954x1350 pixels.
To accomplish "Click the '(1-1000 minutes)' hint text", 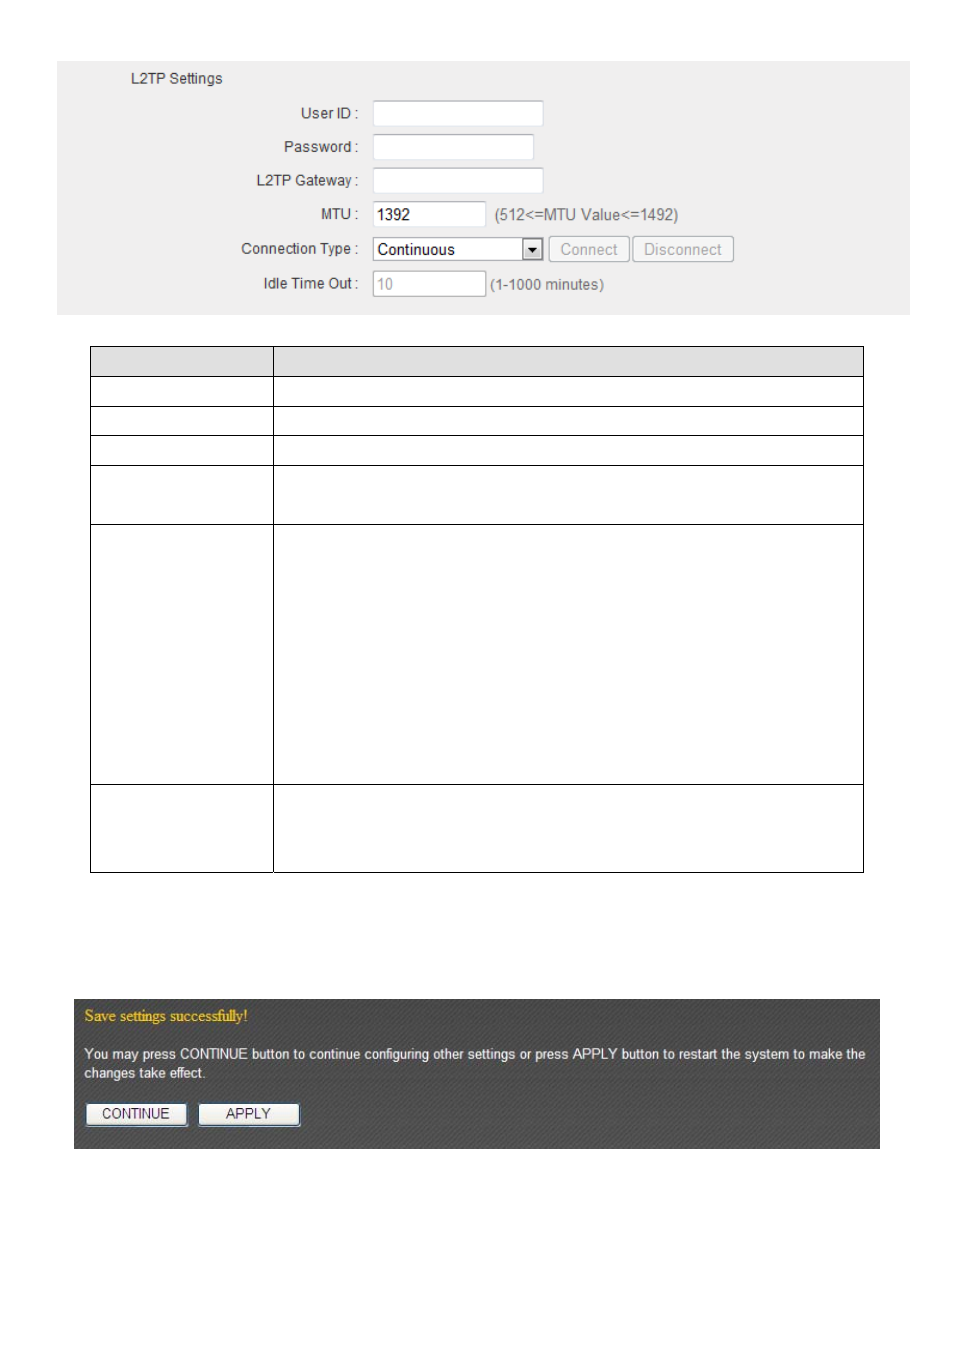I will pyautogui.click(x=547, y=285).
